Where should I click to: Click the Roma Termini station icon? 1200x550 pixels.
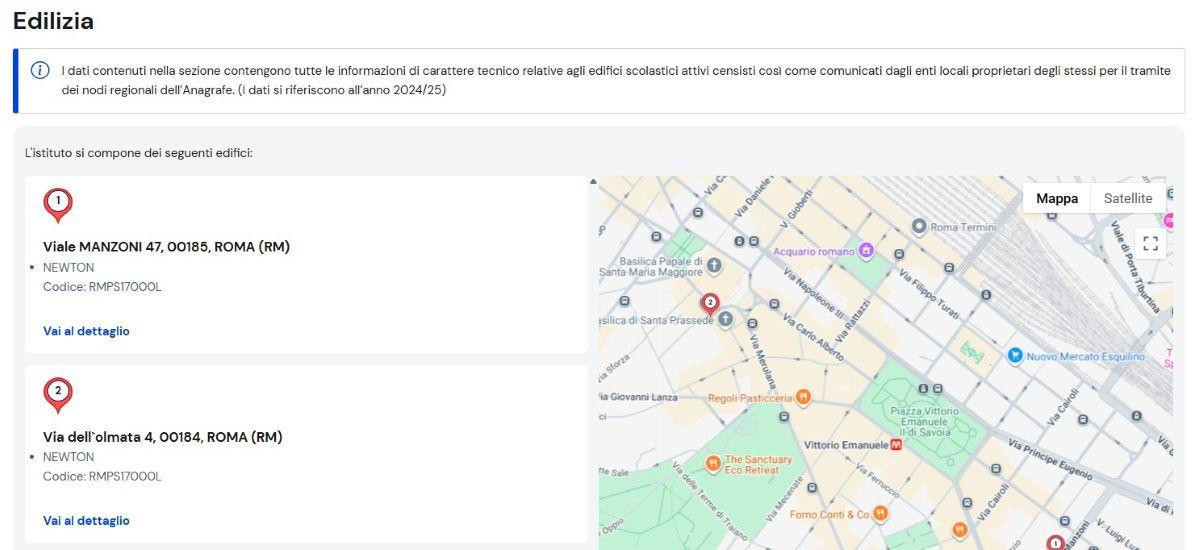click(x=919, y=227)
